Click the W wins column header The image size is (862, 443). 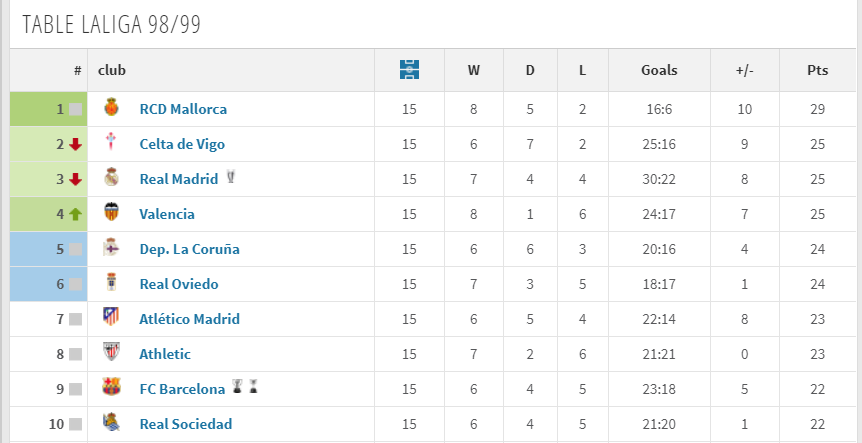[x=474, y=70]
